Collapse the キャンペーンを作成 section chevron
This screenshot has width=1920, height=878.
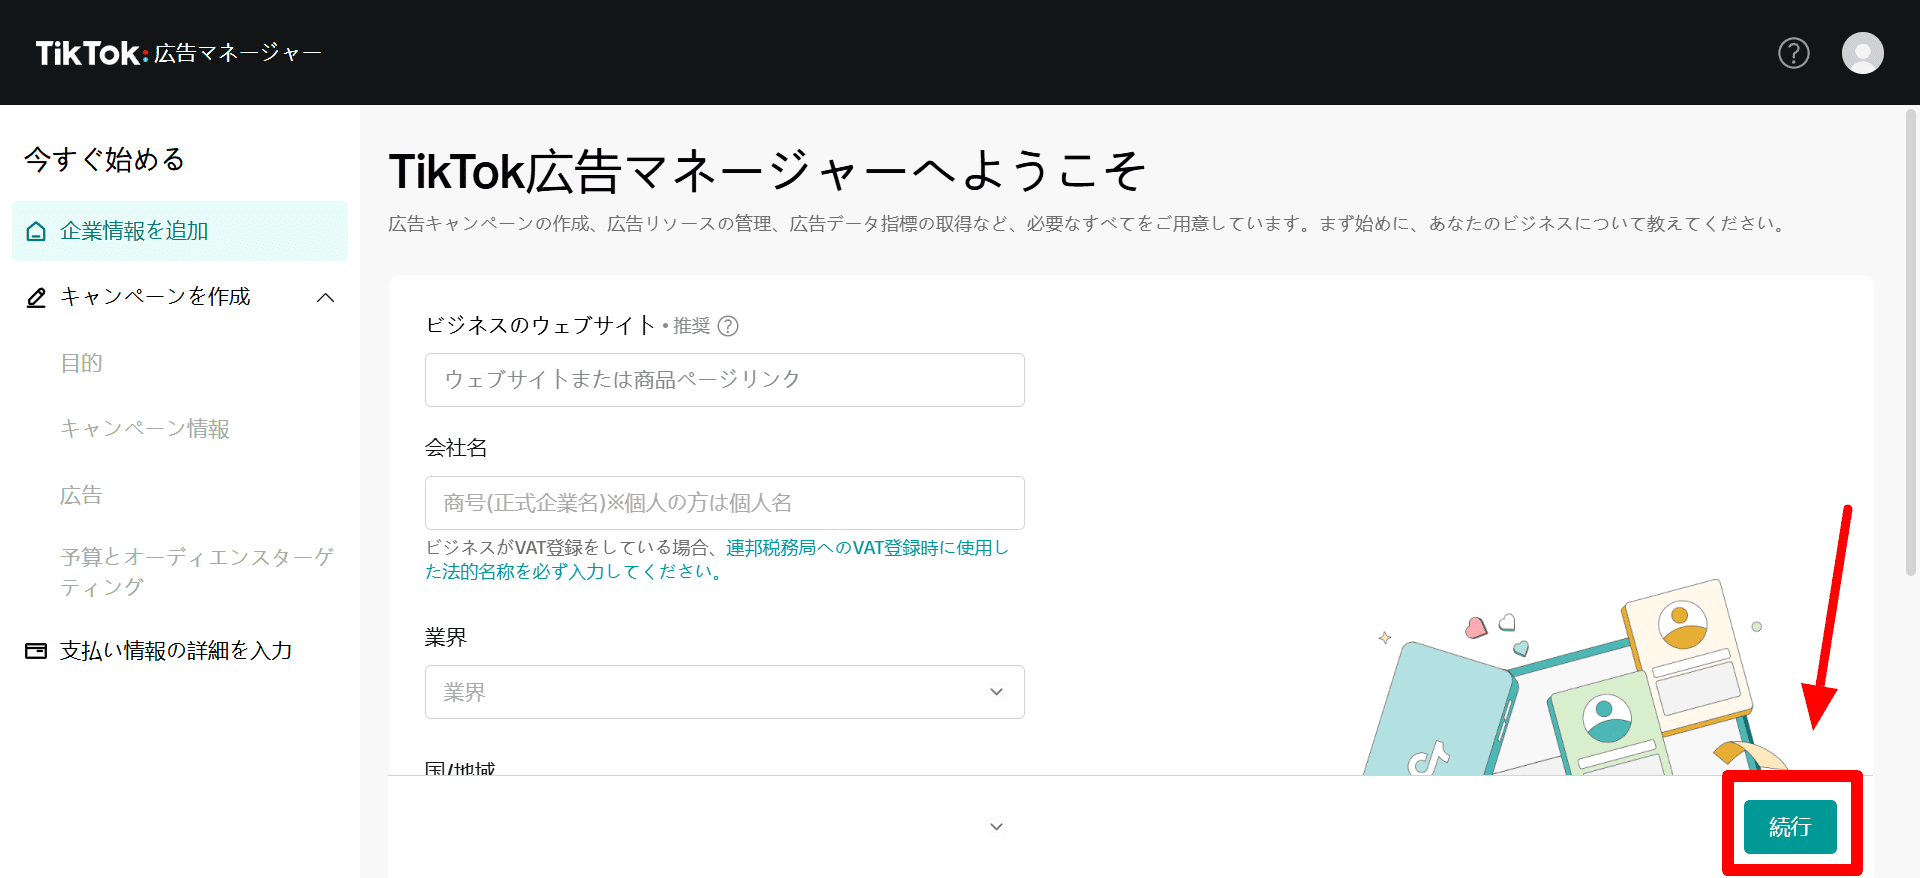click(325, 298)
